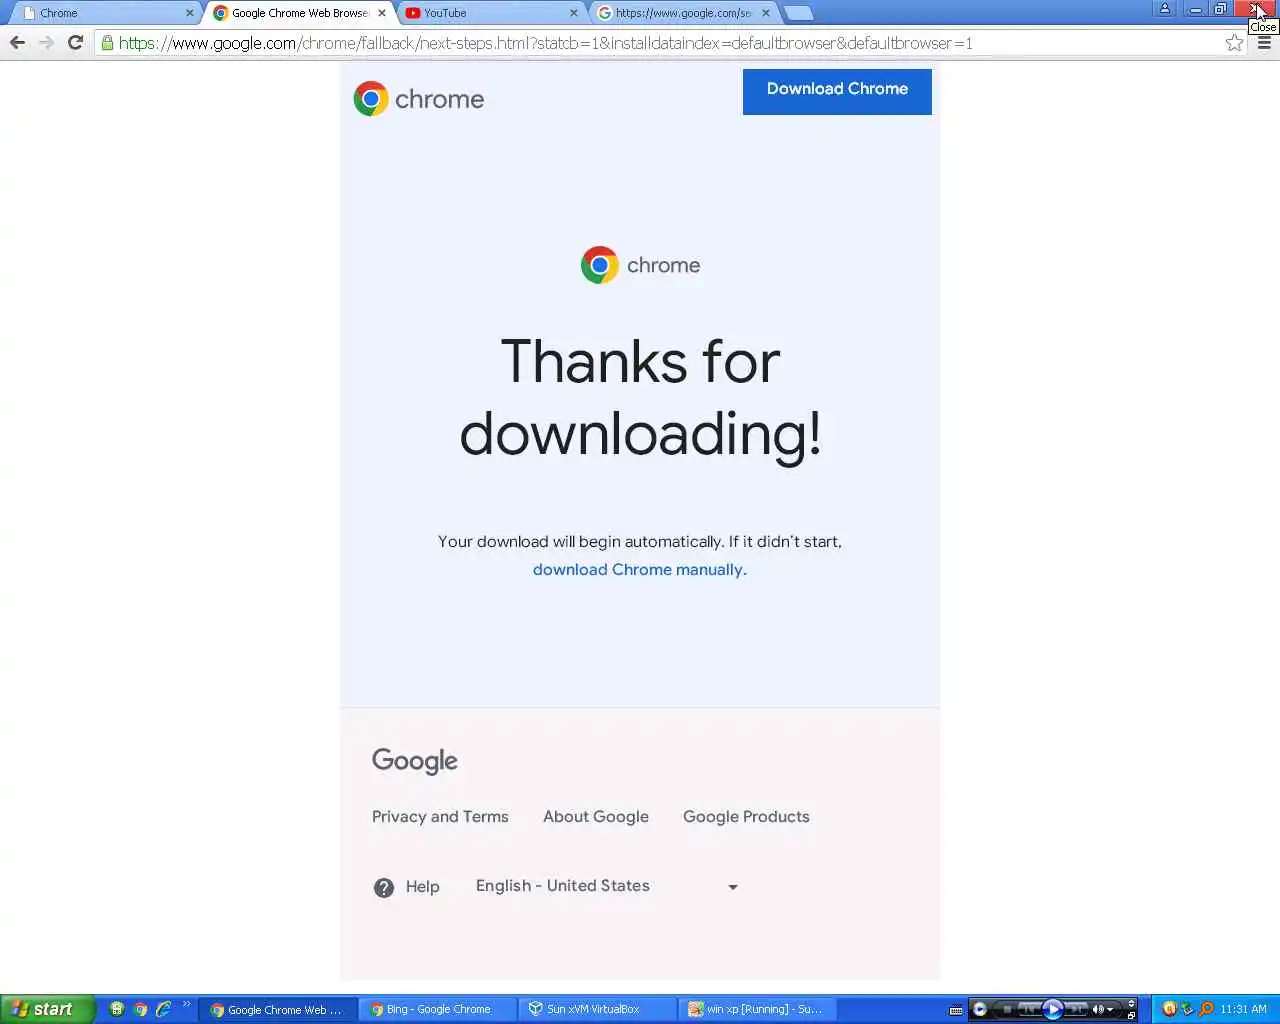Image resolution: width=1280 pixels, height=1024 pixels.
Task: Mute audio via the media player speaker icon
Action: pyautogui.click(x=1098, y=1009)
